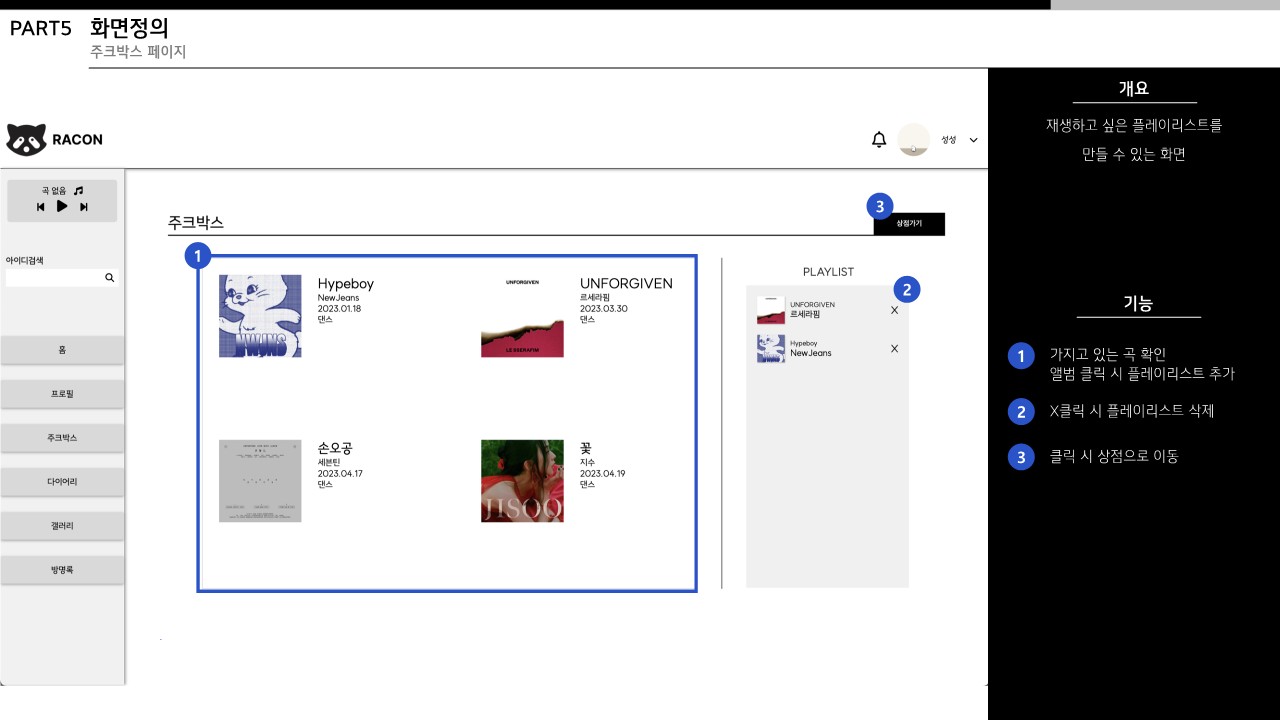
Task: Add UNFORGIVEN album cover to playlist
Action: click(522, 316)
